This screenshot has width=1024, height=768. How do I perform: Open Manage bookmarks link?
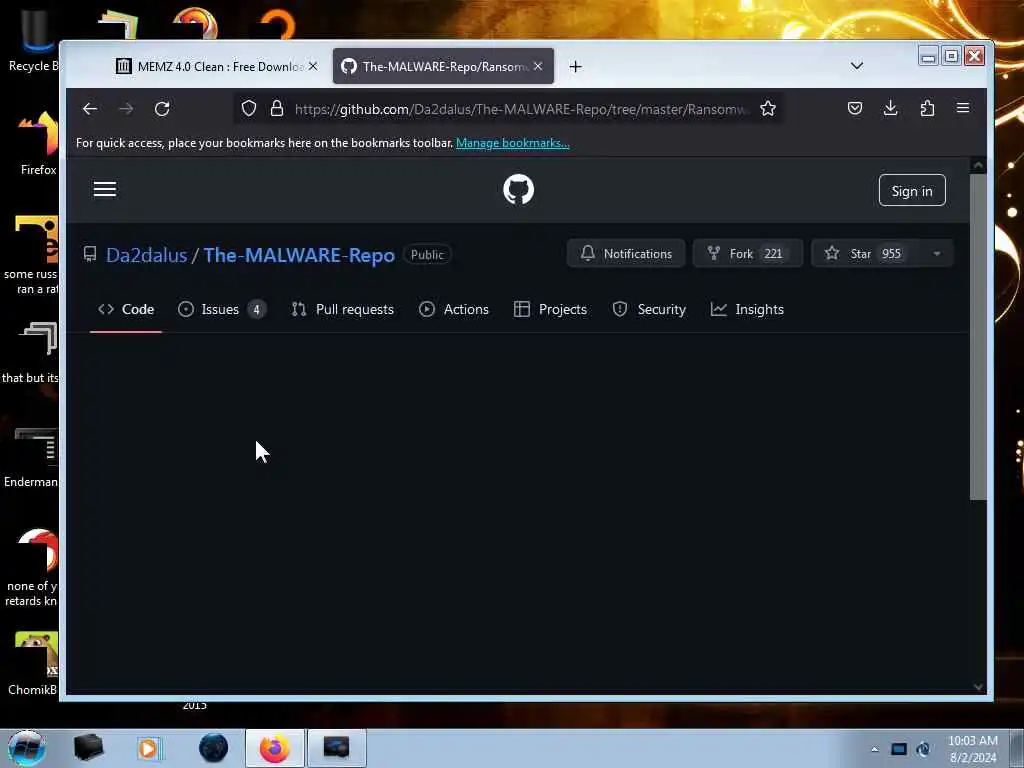[x=513, y=143]
